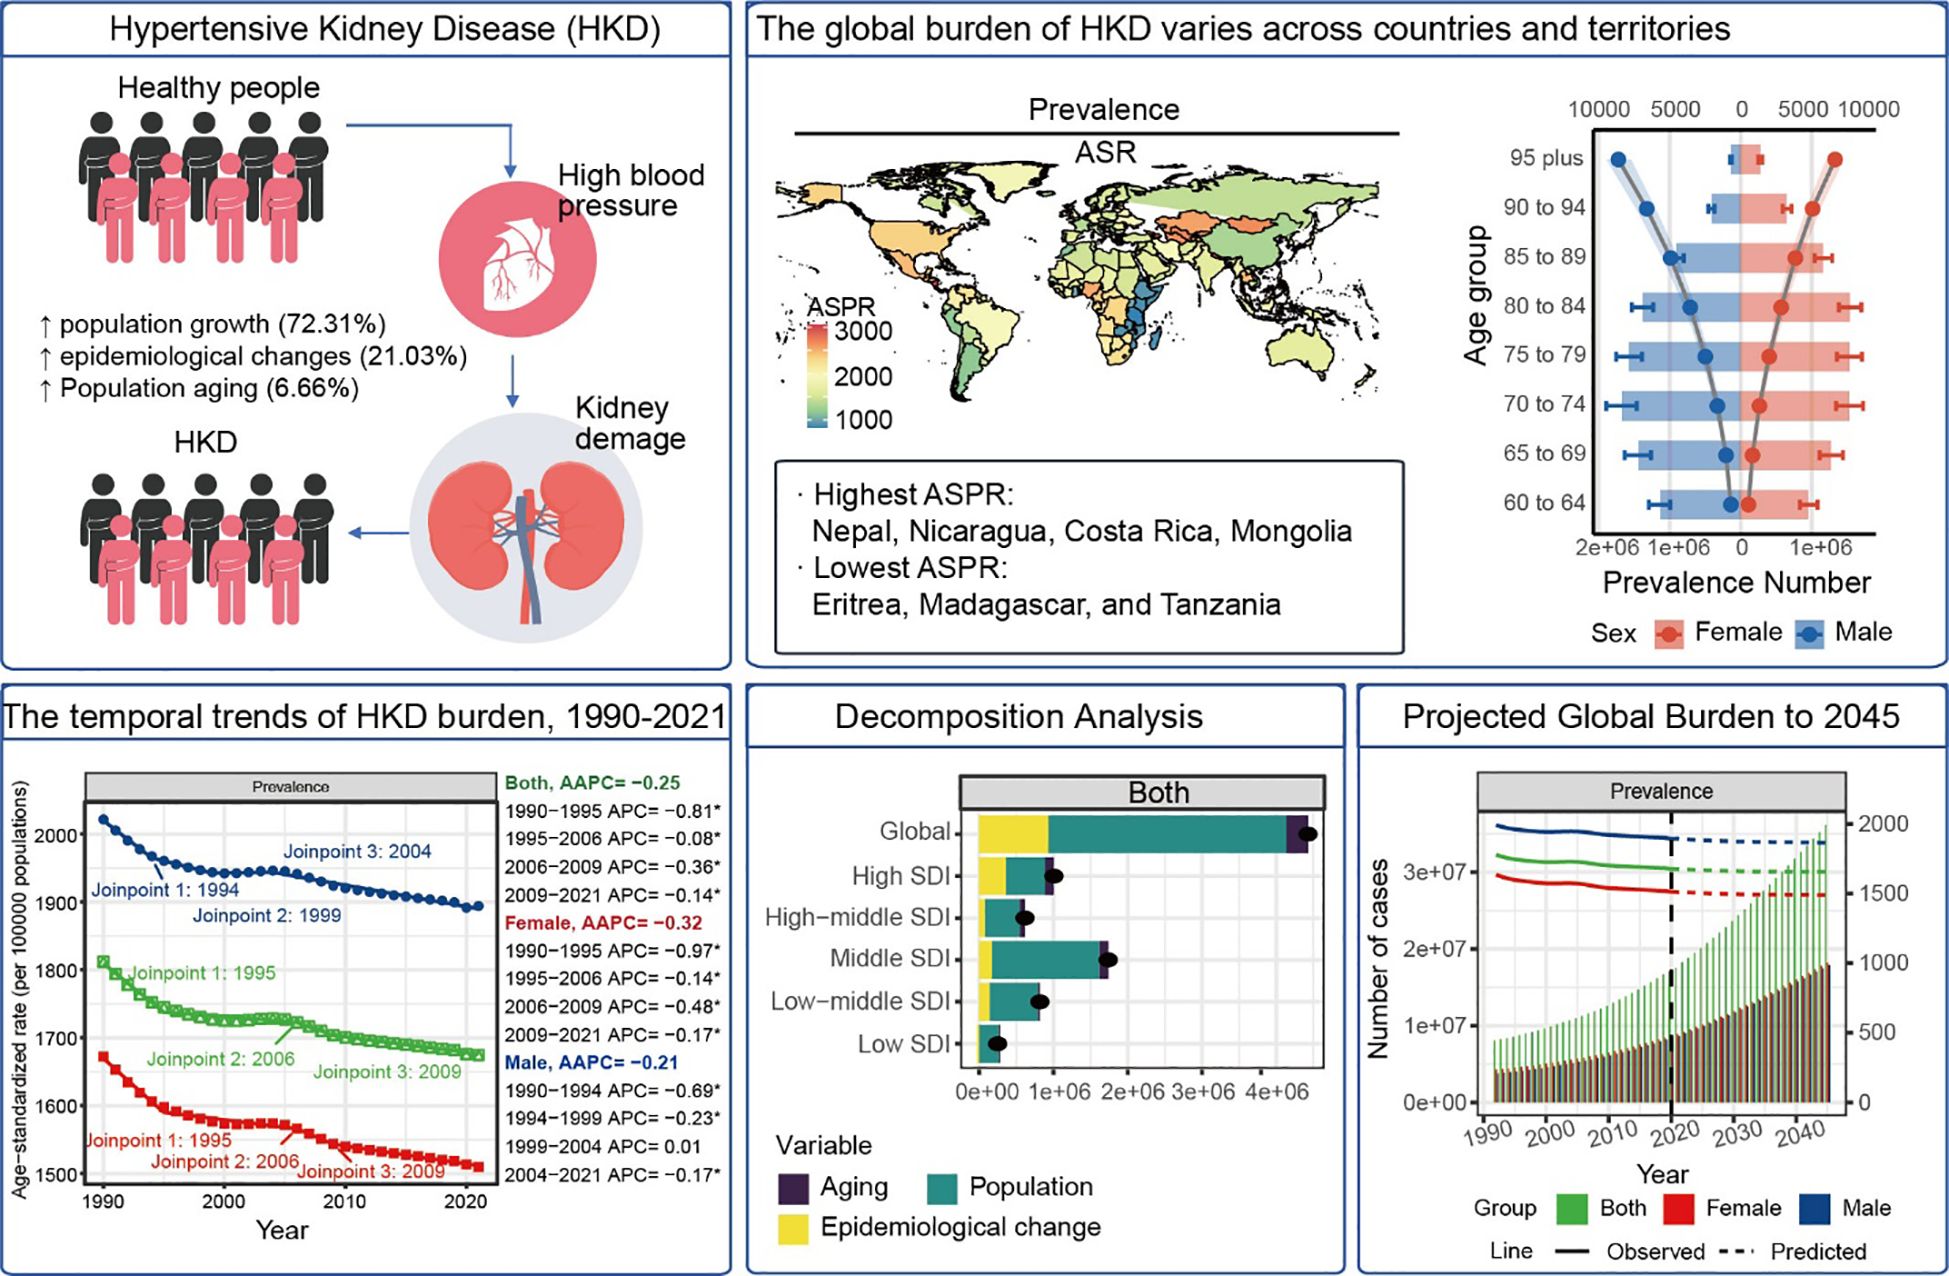The image size is (1949, 1276).
Task: Click the Aging purple legend swatch
Action: coord(793,1188)
